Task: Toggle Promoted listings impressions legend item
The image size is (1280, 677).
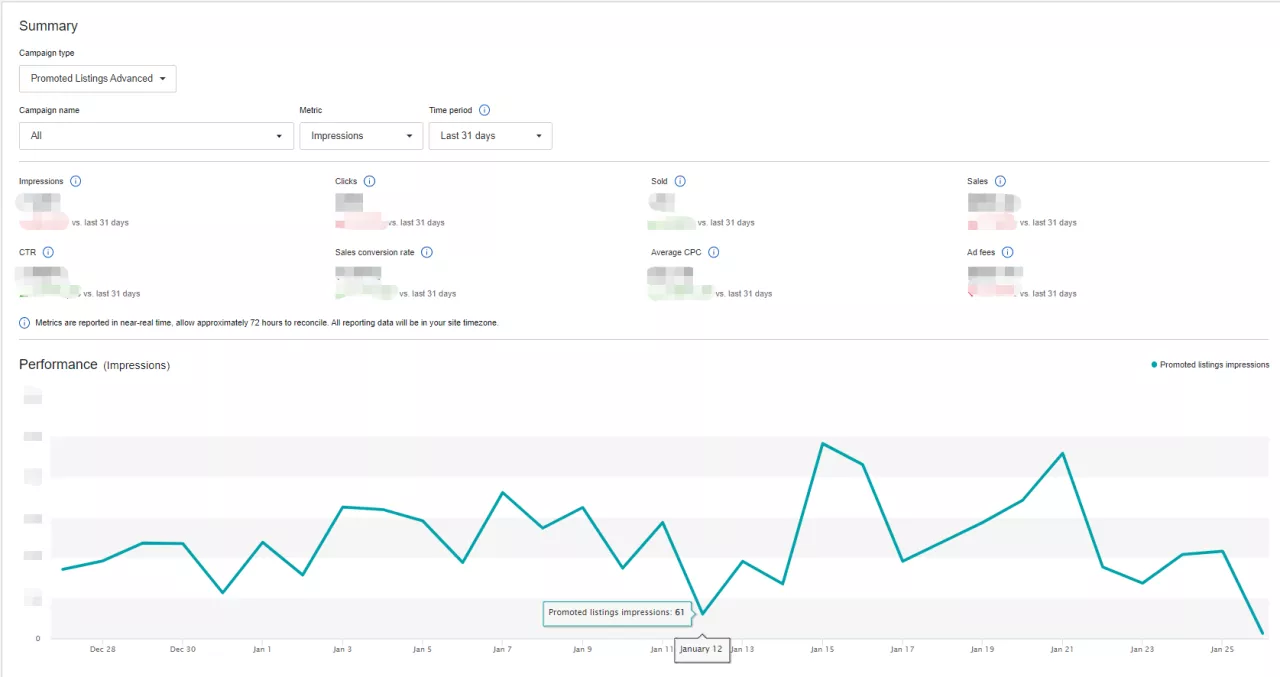Action: 1210,365
